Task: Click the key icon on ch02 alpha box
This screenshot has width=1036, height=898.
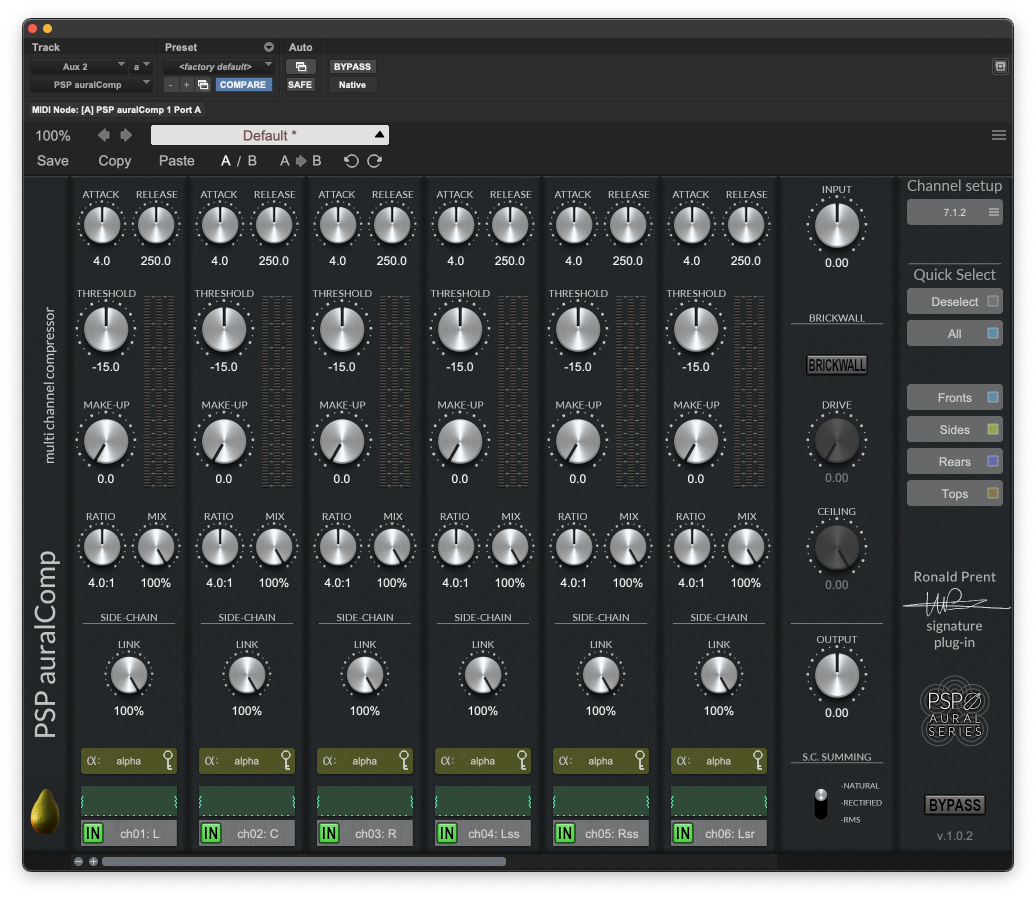Action: coord(286,761)
